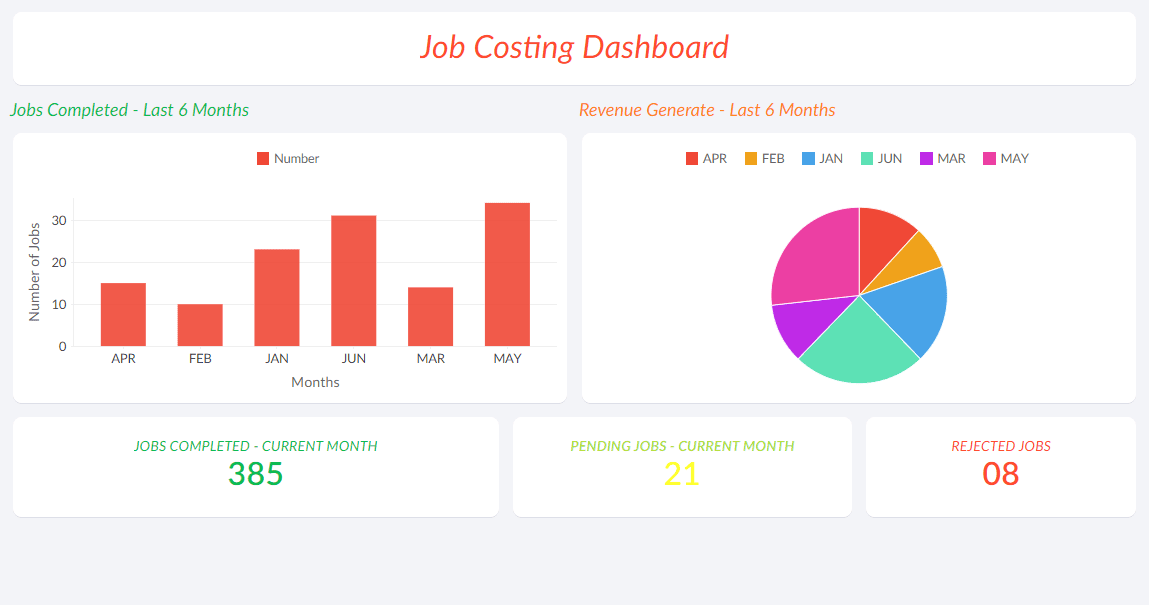Toggle the Number legend in bar chart
Viewport: 1149px width, 605px height.
288,159
